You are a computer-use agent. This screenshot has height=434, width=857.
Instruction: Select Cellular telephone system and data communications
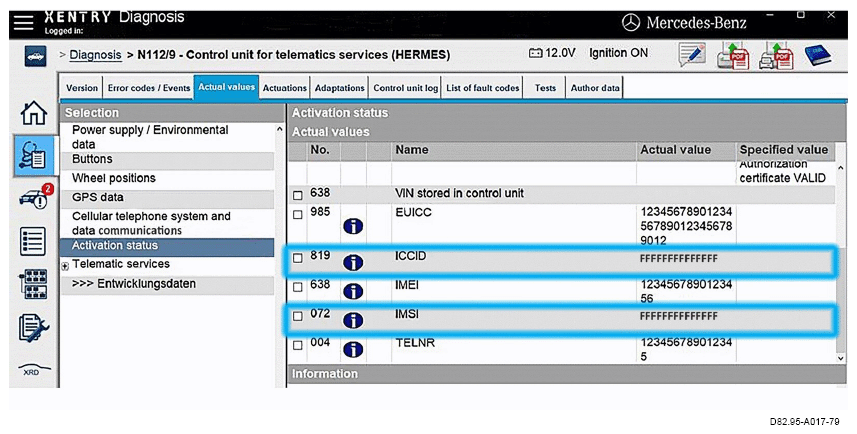coord(167,223)
